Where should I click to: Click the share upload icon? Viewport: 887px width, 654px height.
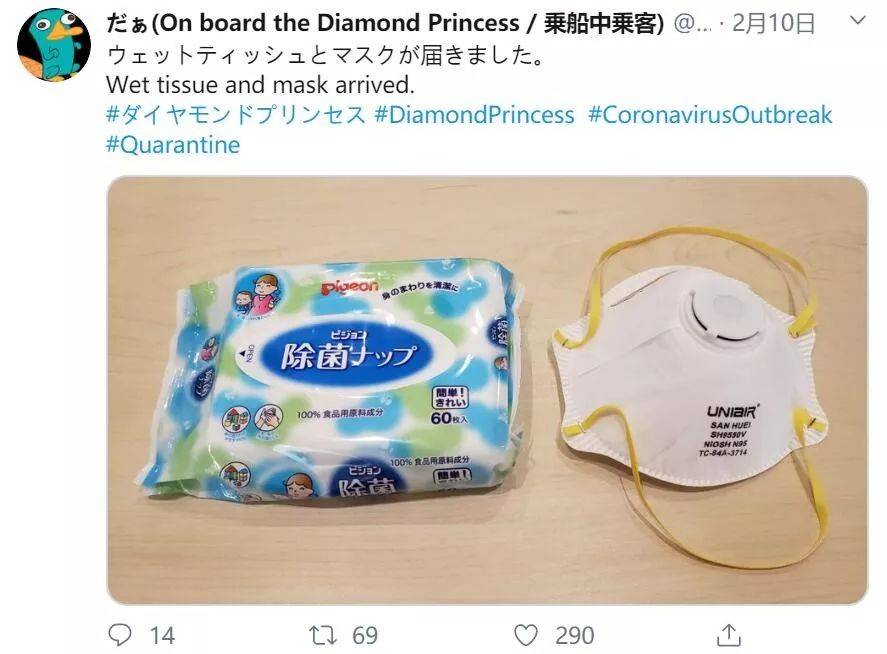click(729, 635)
